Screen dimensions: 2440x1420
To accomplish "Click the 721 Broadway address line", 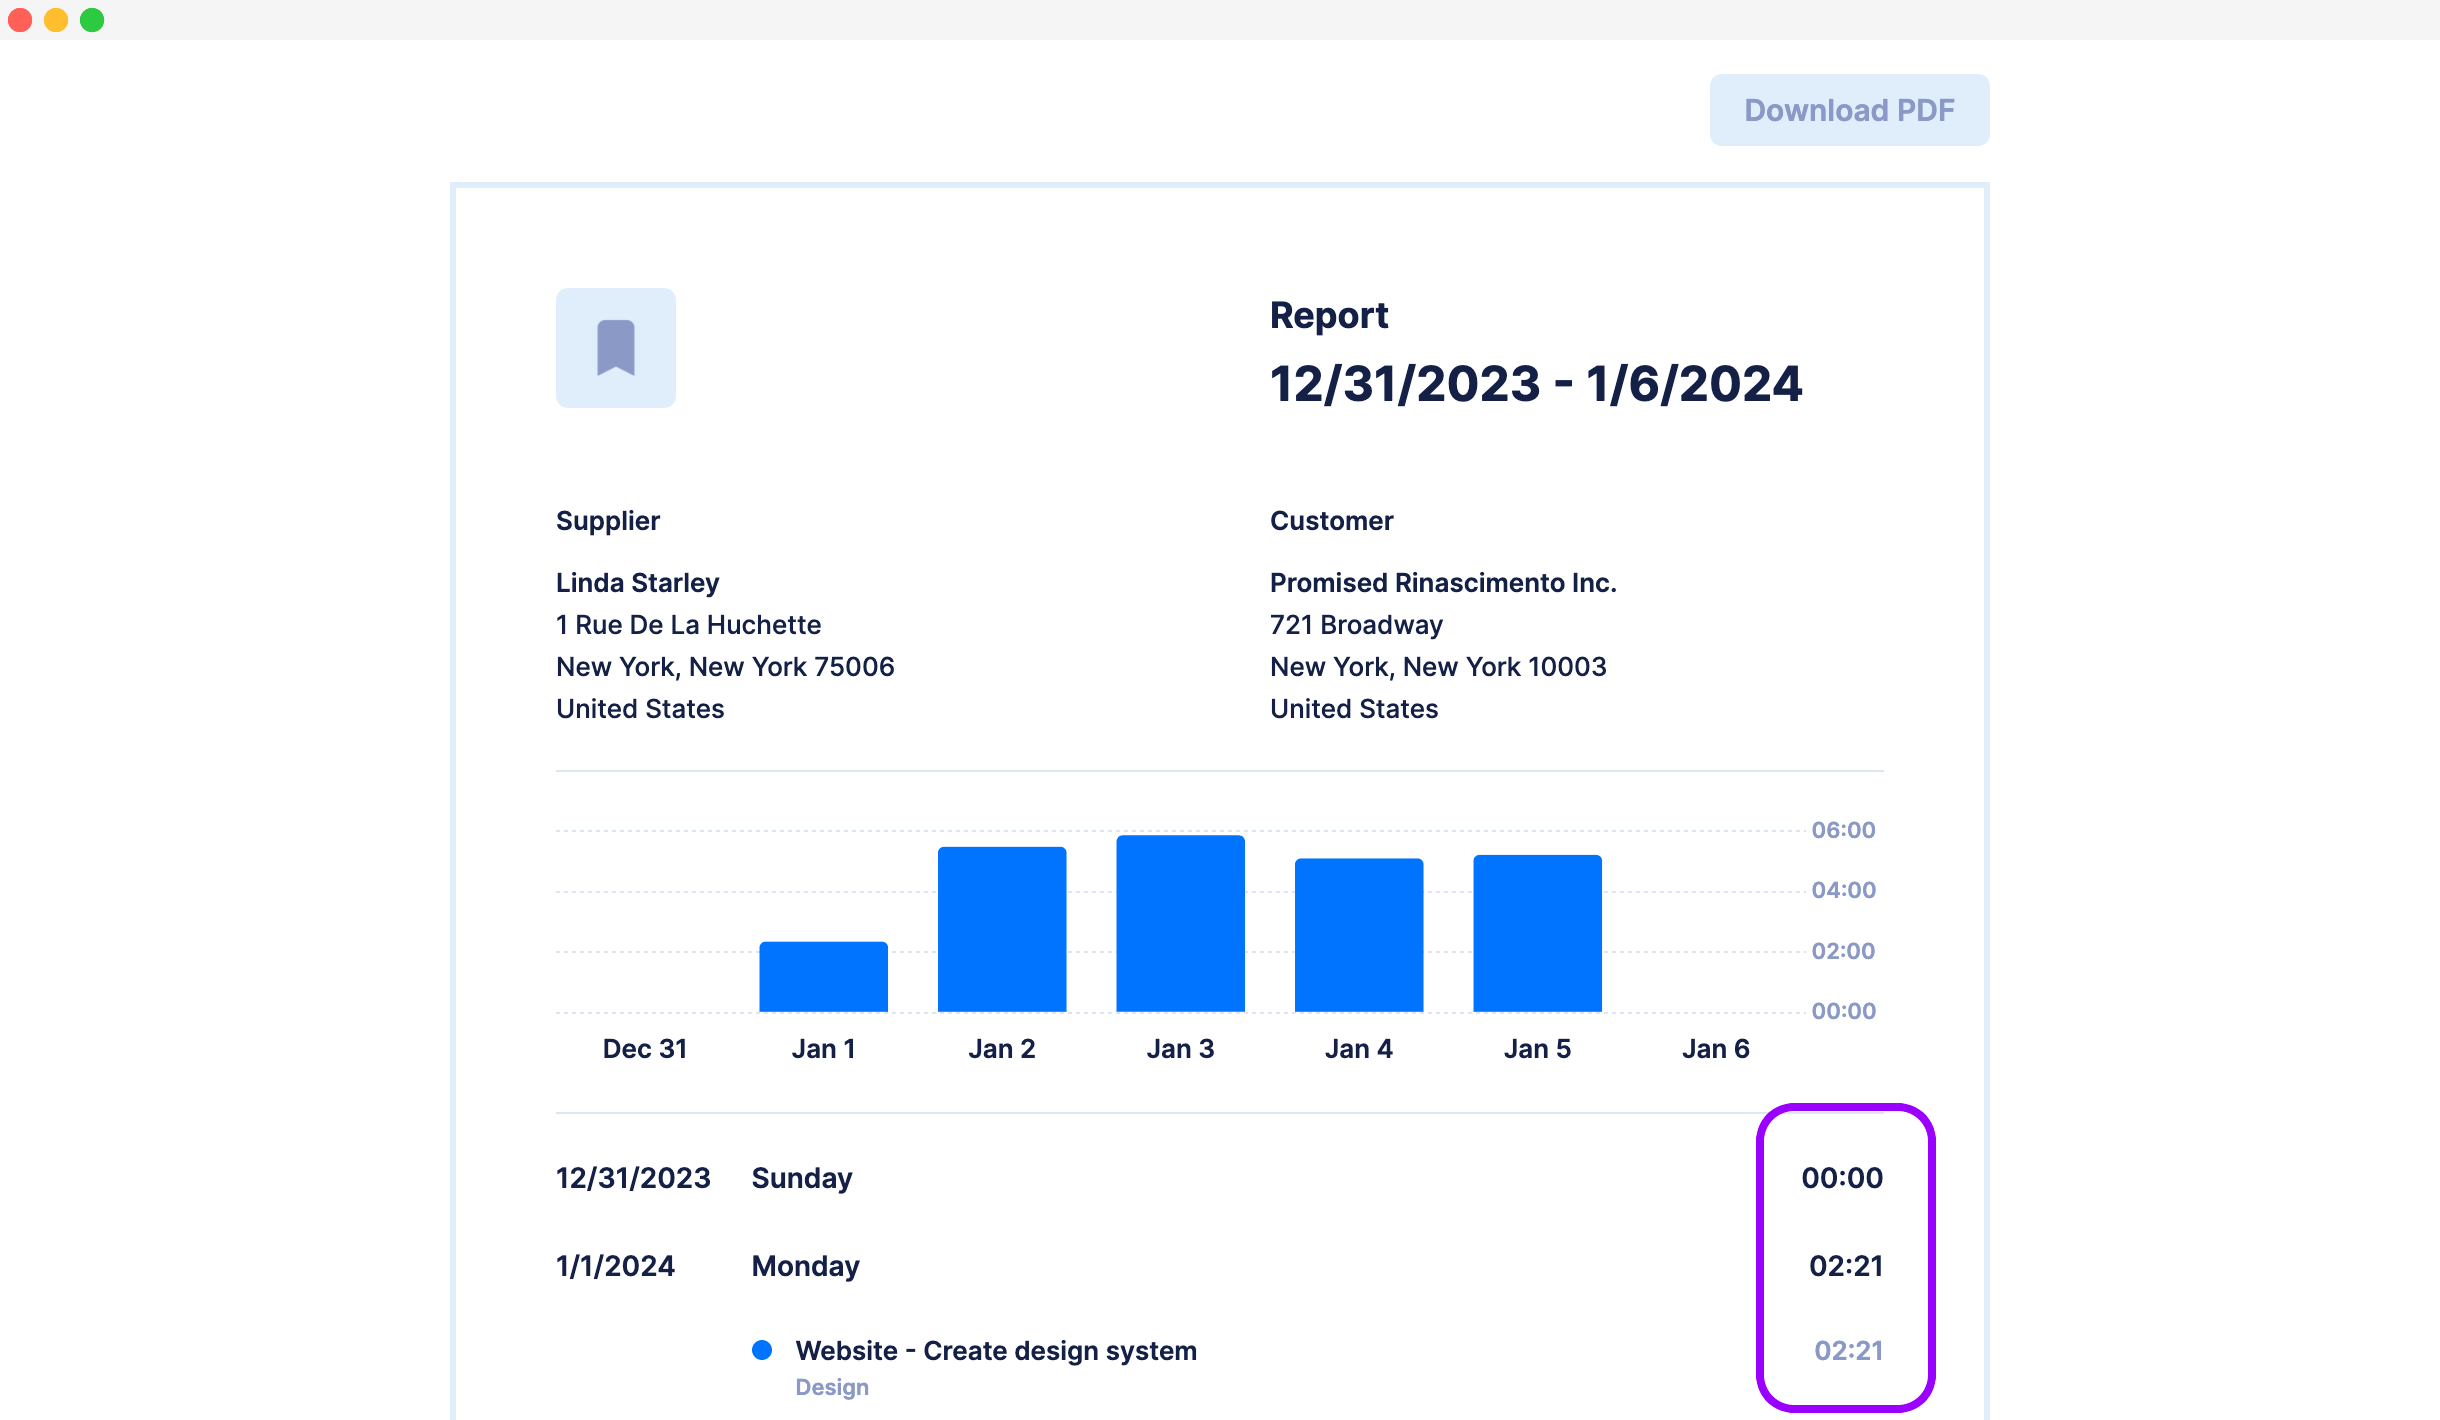I will click(1356, 625).
